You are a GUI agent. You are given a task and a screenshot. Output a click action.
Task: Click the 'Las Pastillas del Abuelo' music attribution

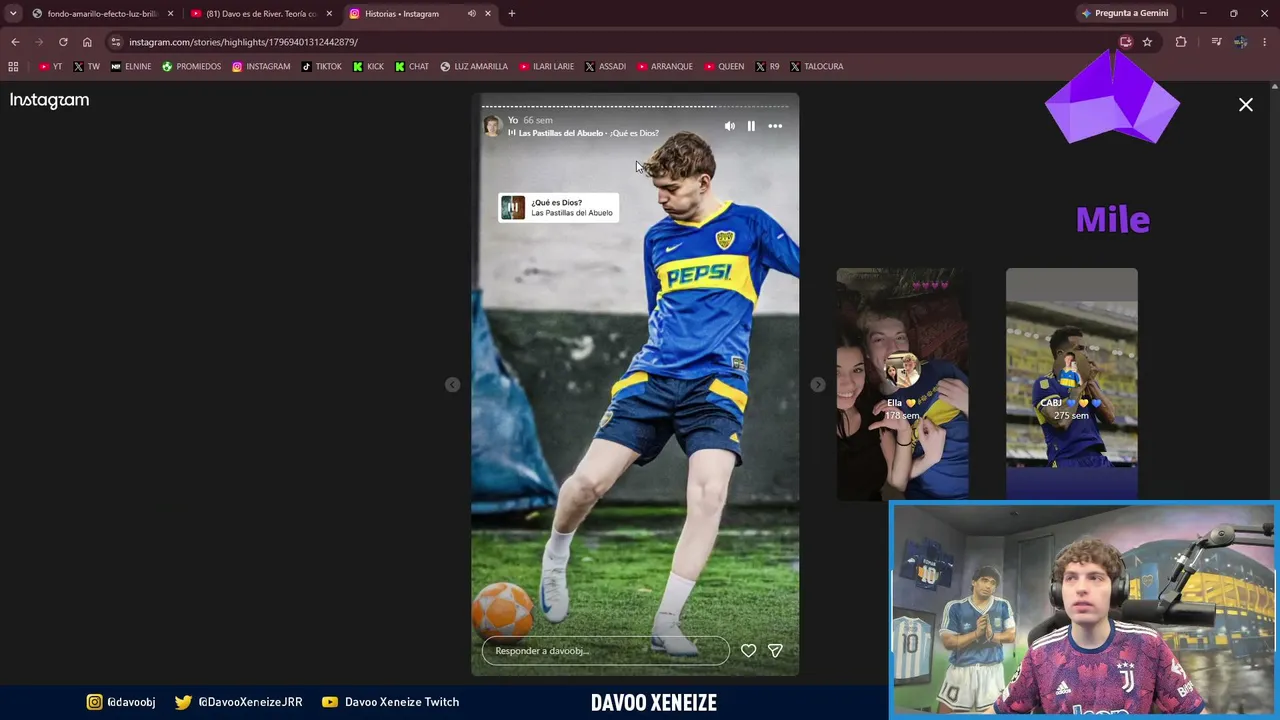561,133
